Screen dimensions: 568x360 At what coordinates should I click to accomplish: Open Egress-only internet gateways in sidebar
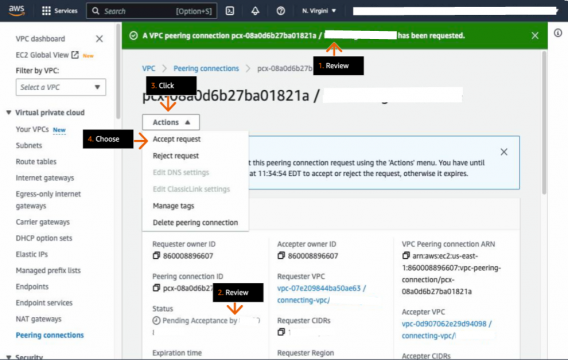click(x=48, y=200)
